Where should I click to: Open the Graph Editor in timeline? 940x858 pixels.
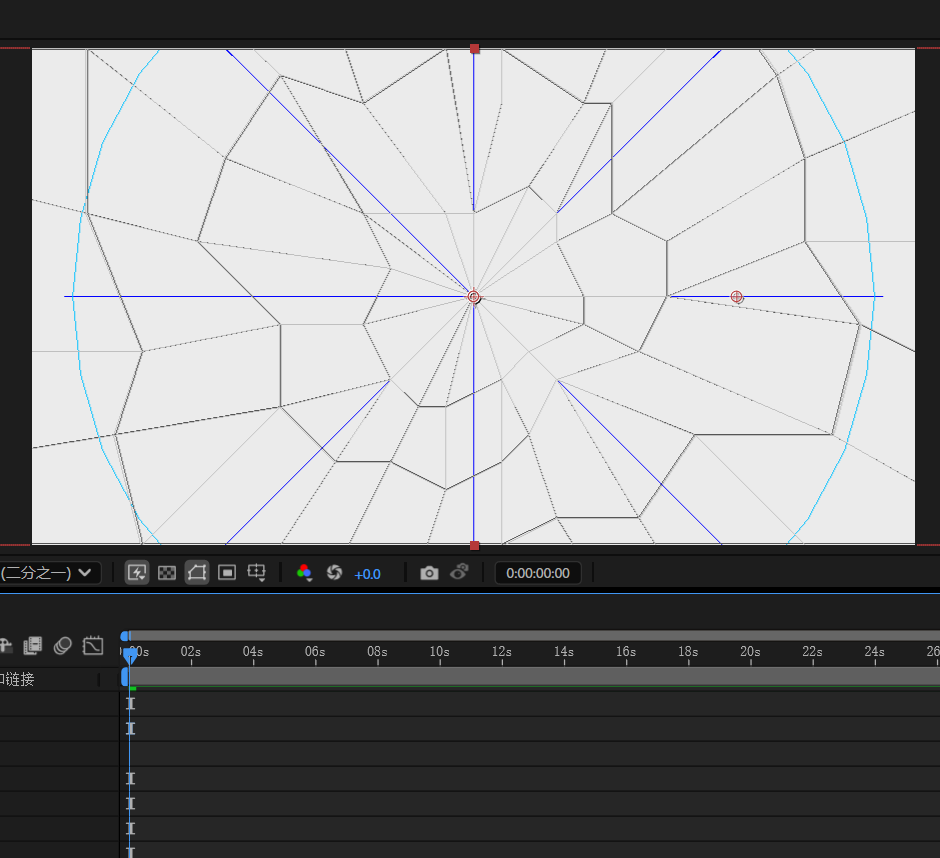click(x=93, y=646)
